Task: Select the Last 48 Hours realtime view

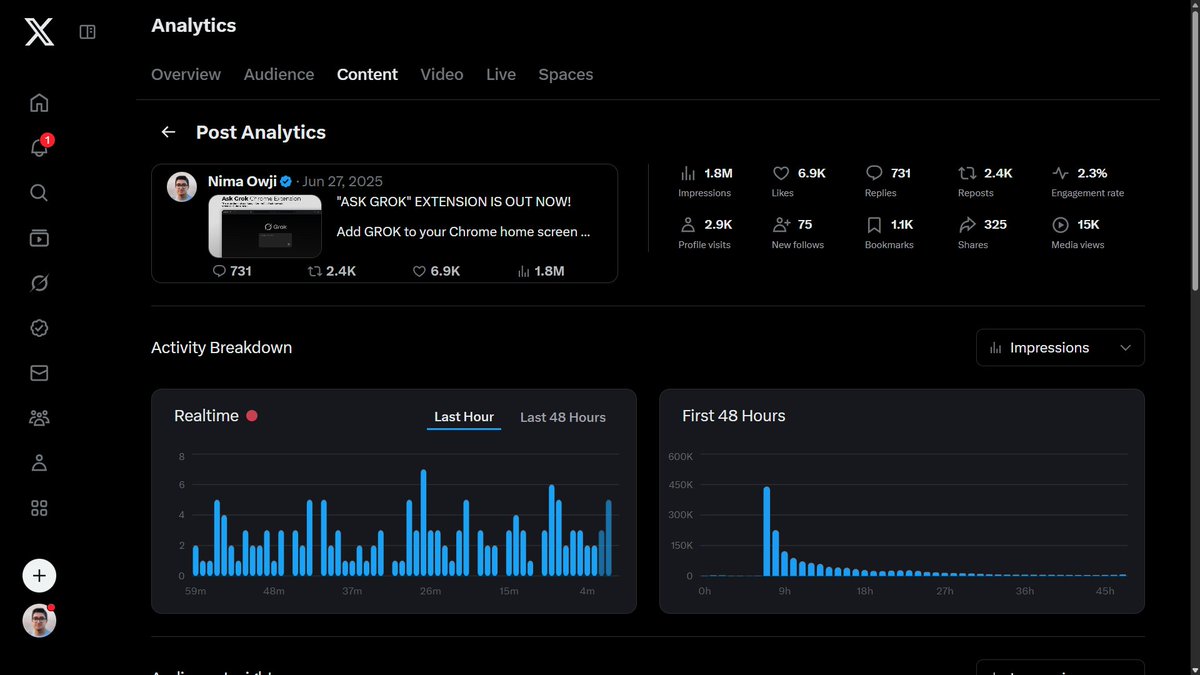Action: pos(563,417)
